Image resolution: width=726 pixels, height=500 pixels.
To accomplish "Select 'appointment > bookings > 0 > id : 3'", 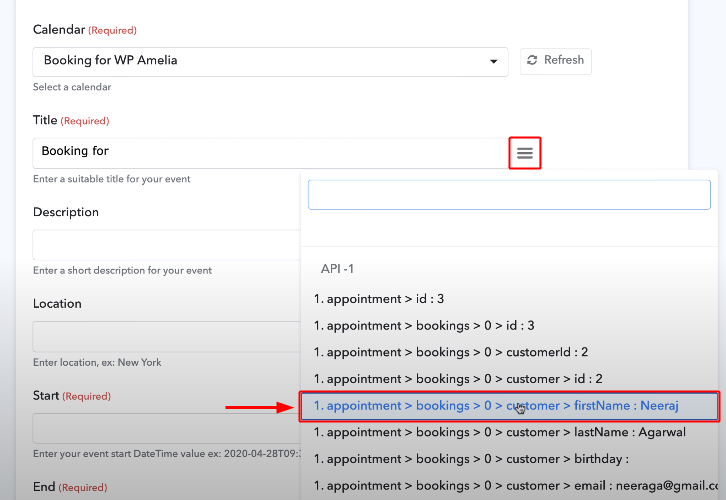I will click(x=424, y=325).
